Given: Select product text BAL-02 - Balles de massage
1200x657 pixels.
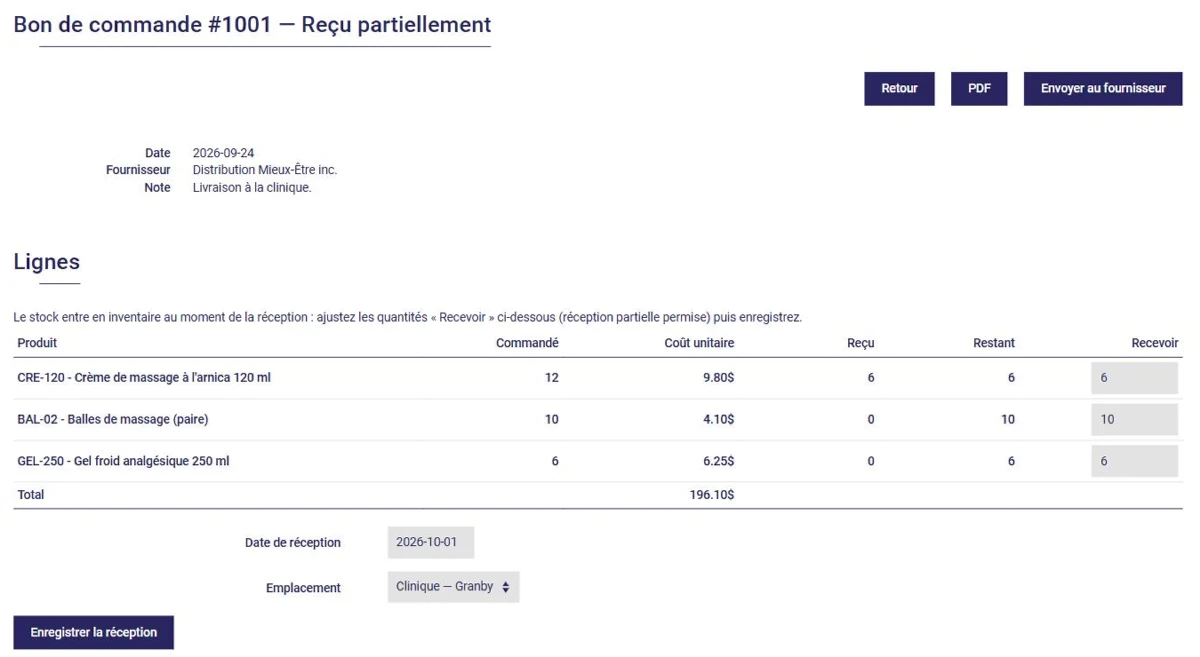Looking at the screenshot, I should point(113,420).
